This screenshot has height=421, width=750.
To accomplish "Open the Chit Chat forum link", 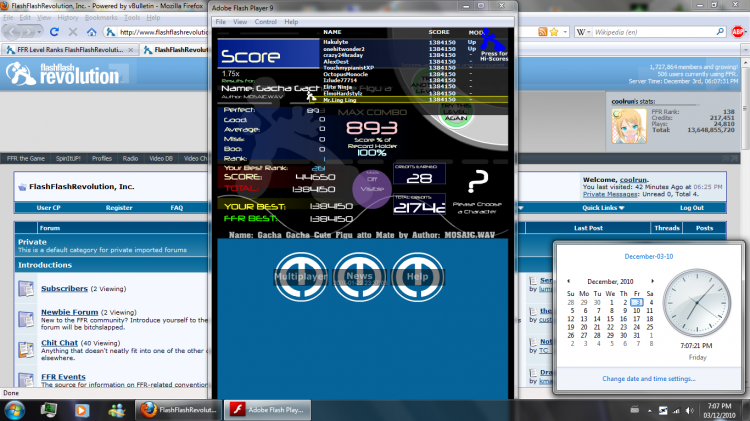I will 59,343.
